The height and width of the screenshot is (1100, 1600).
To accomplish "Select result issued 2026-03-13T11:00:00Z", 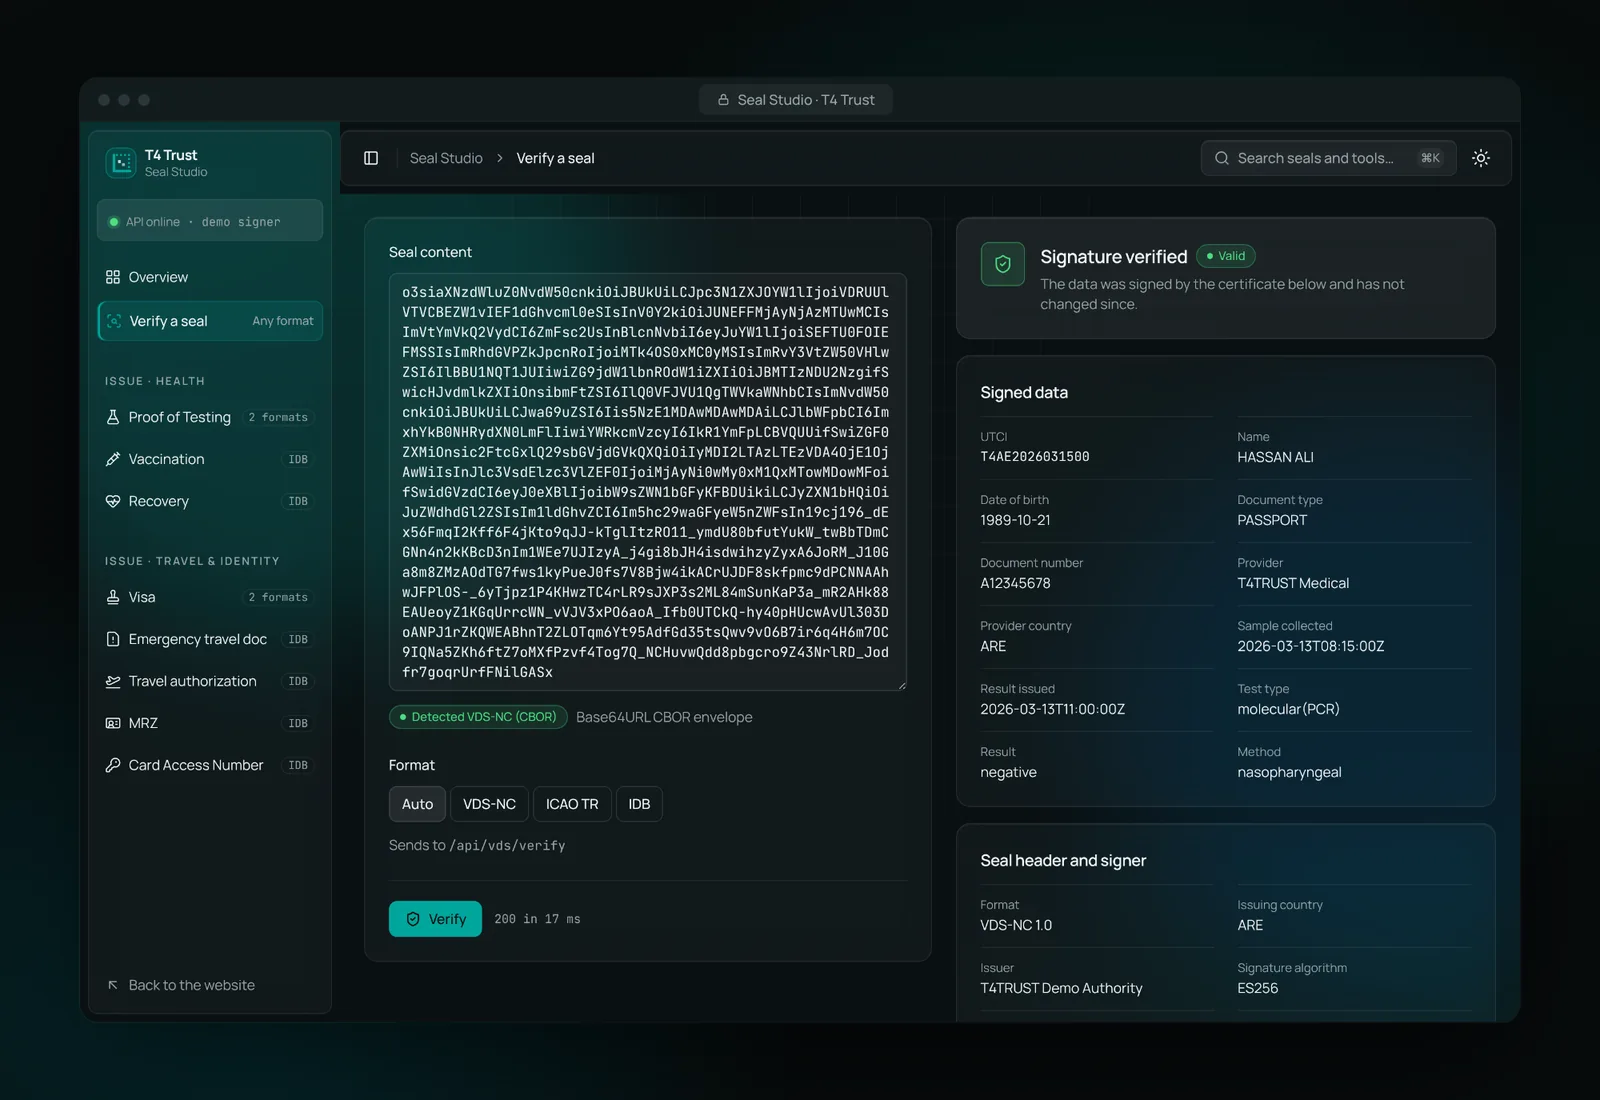I will pyautogui.click(x=1053, y=709).
